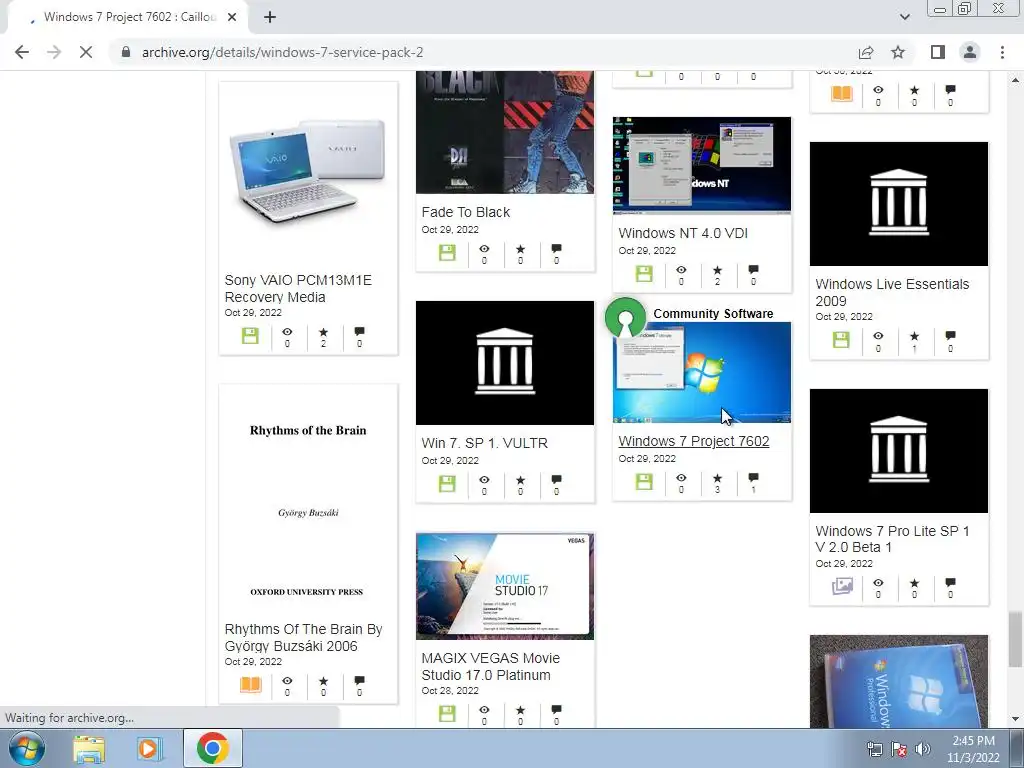The height and width of the screenshot is (768, 1024).
Task: Close the Windows 7 Project 7602 tab
Action: coord(232,17)
